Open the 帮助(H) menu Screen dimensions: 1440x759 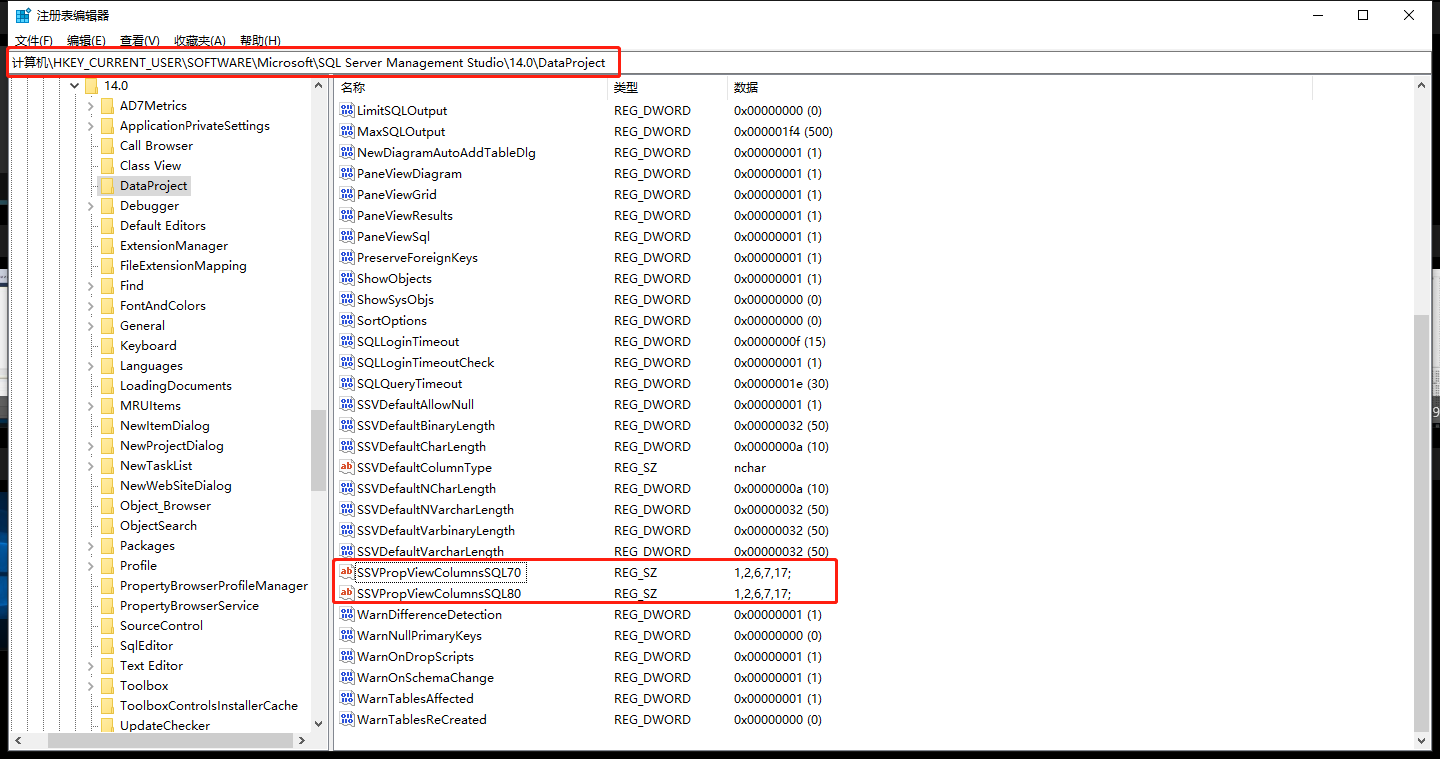click(x=260, y=41)
